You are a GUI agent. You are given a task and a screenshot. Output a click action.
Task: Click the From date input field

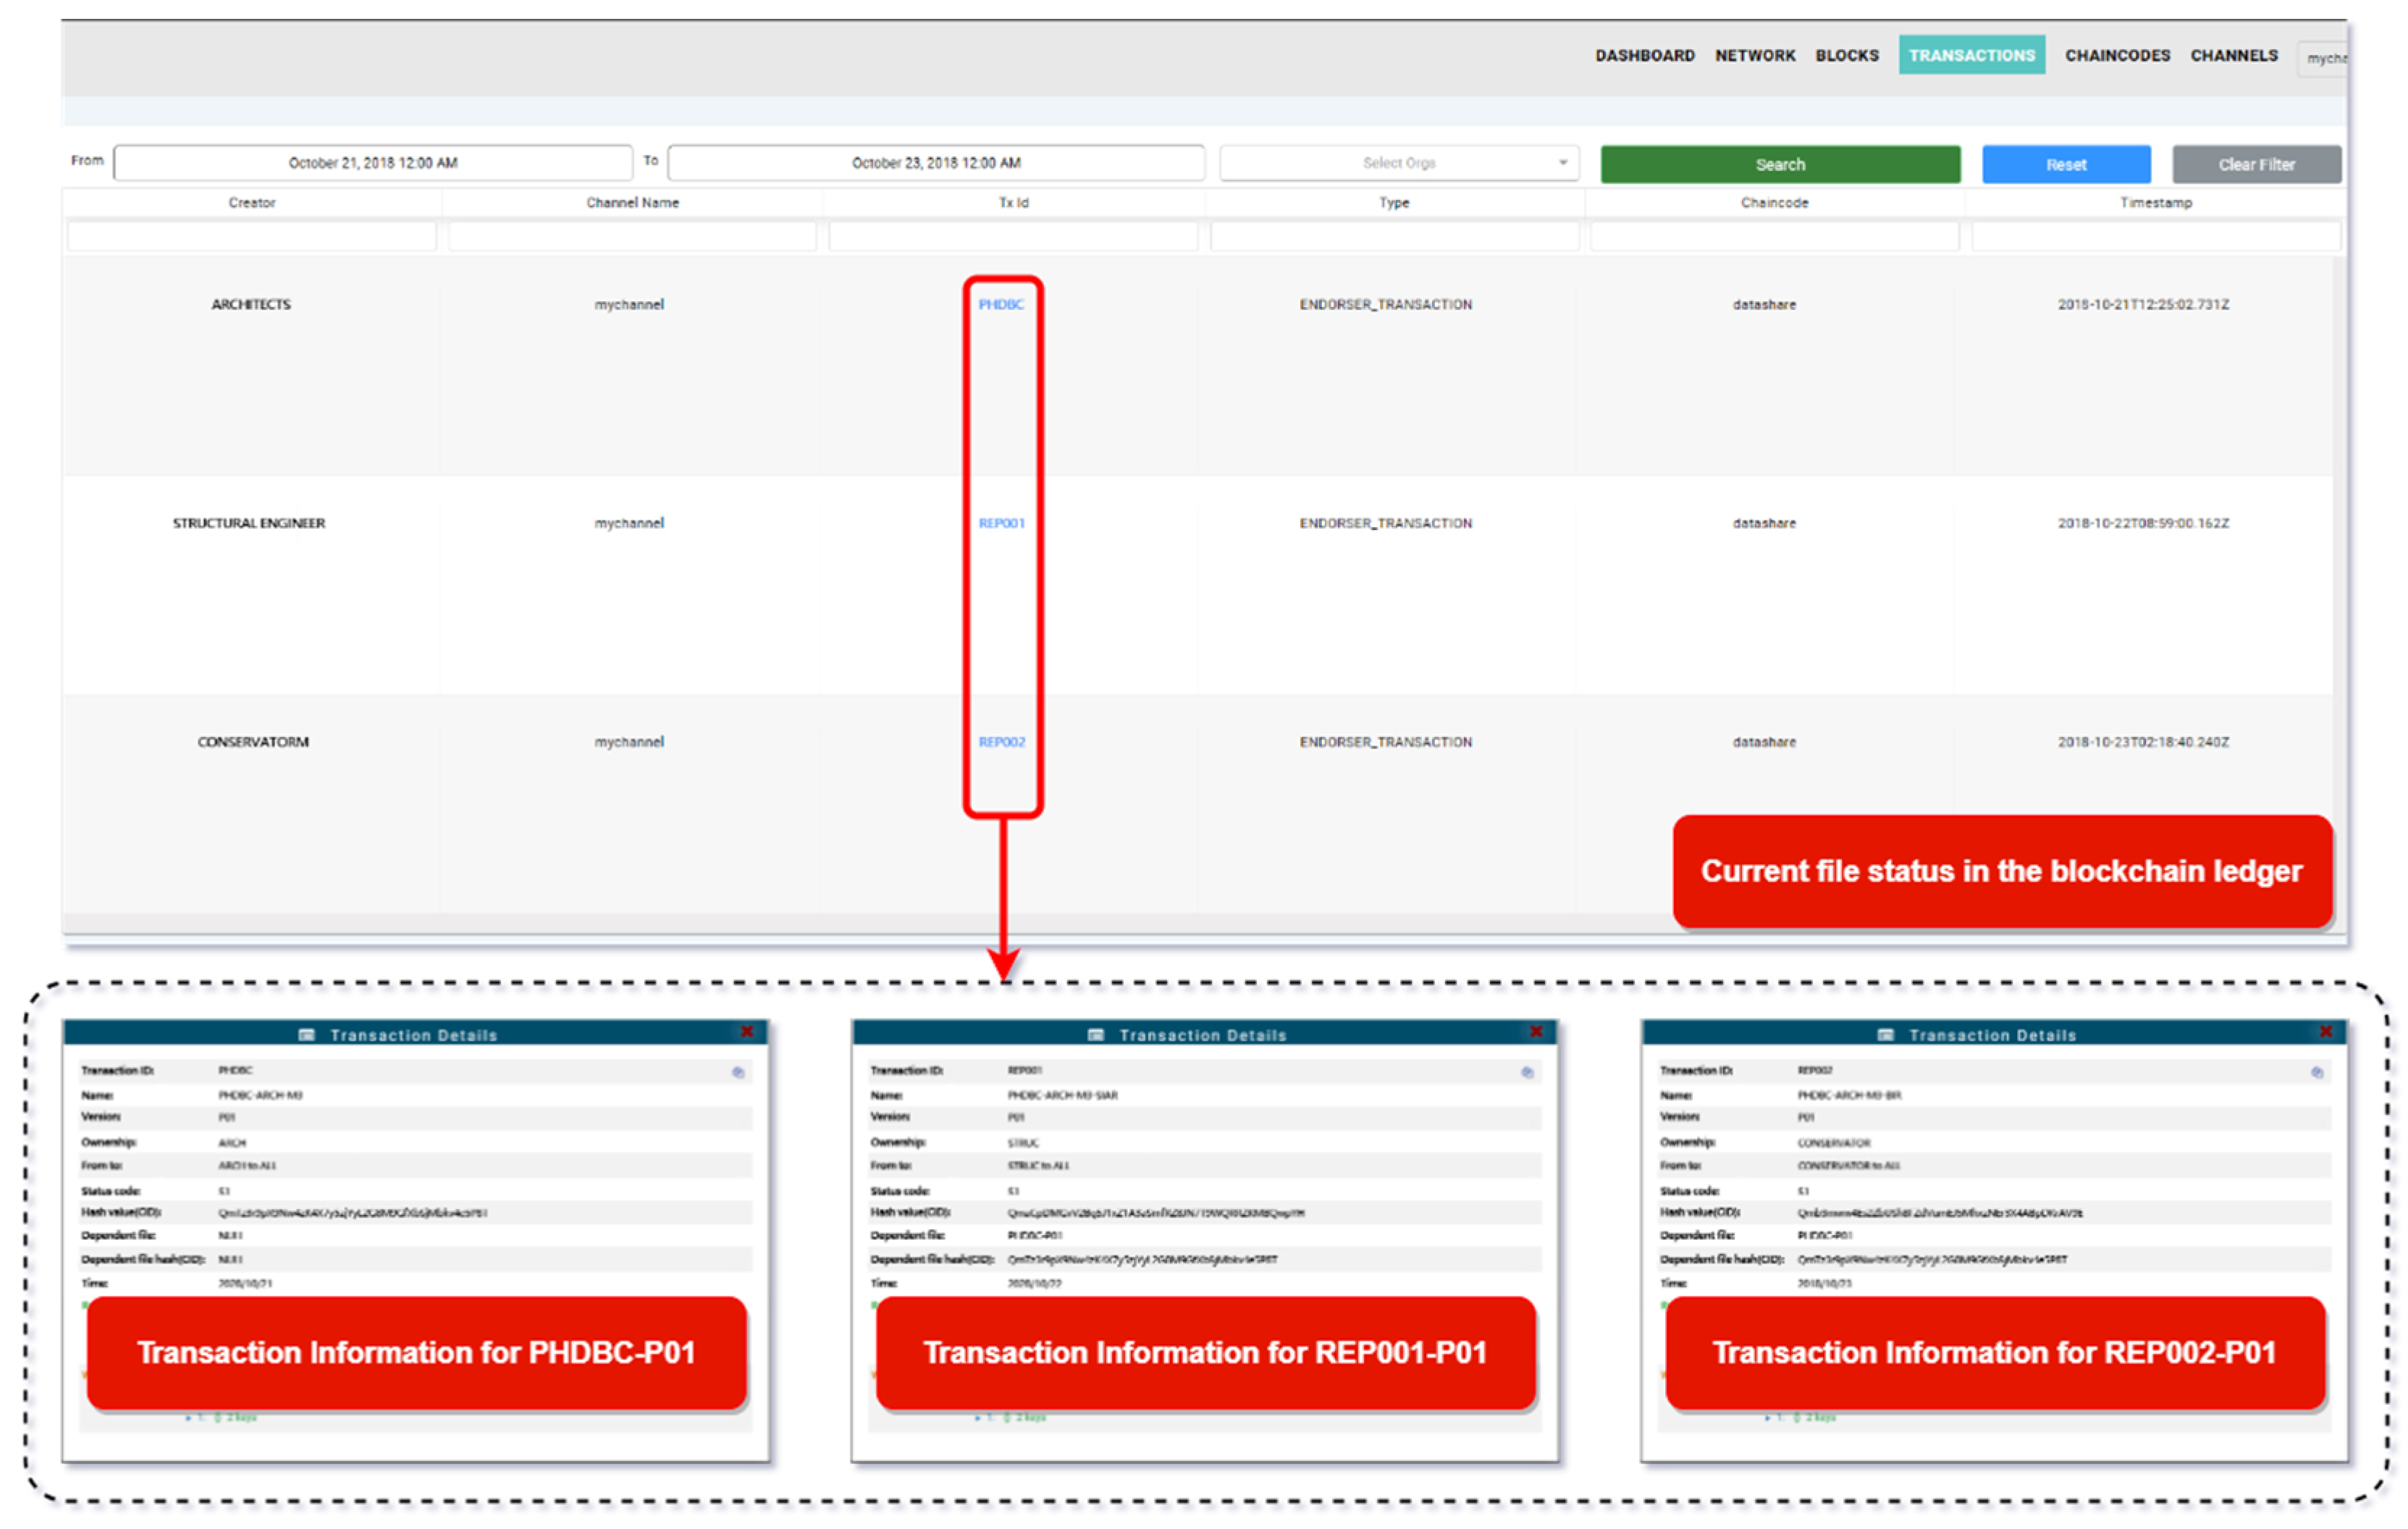373,163
